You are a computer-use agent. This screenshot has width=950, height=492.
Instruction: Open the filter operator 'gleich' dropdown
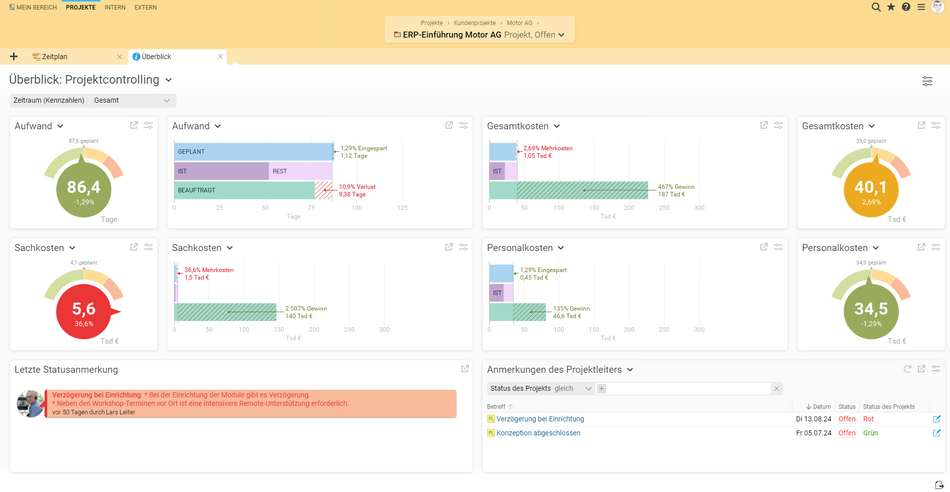coord(574,388)
